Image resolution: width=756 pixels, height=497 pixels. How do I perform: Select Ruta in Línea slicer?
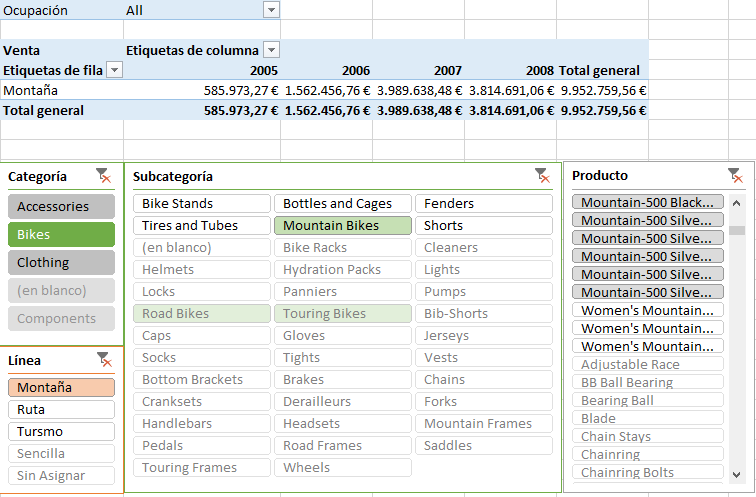pos(61,410)
